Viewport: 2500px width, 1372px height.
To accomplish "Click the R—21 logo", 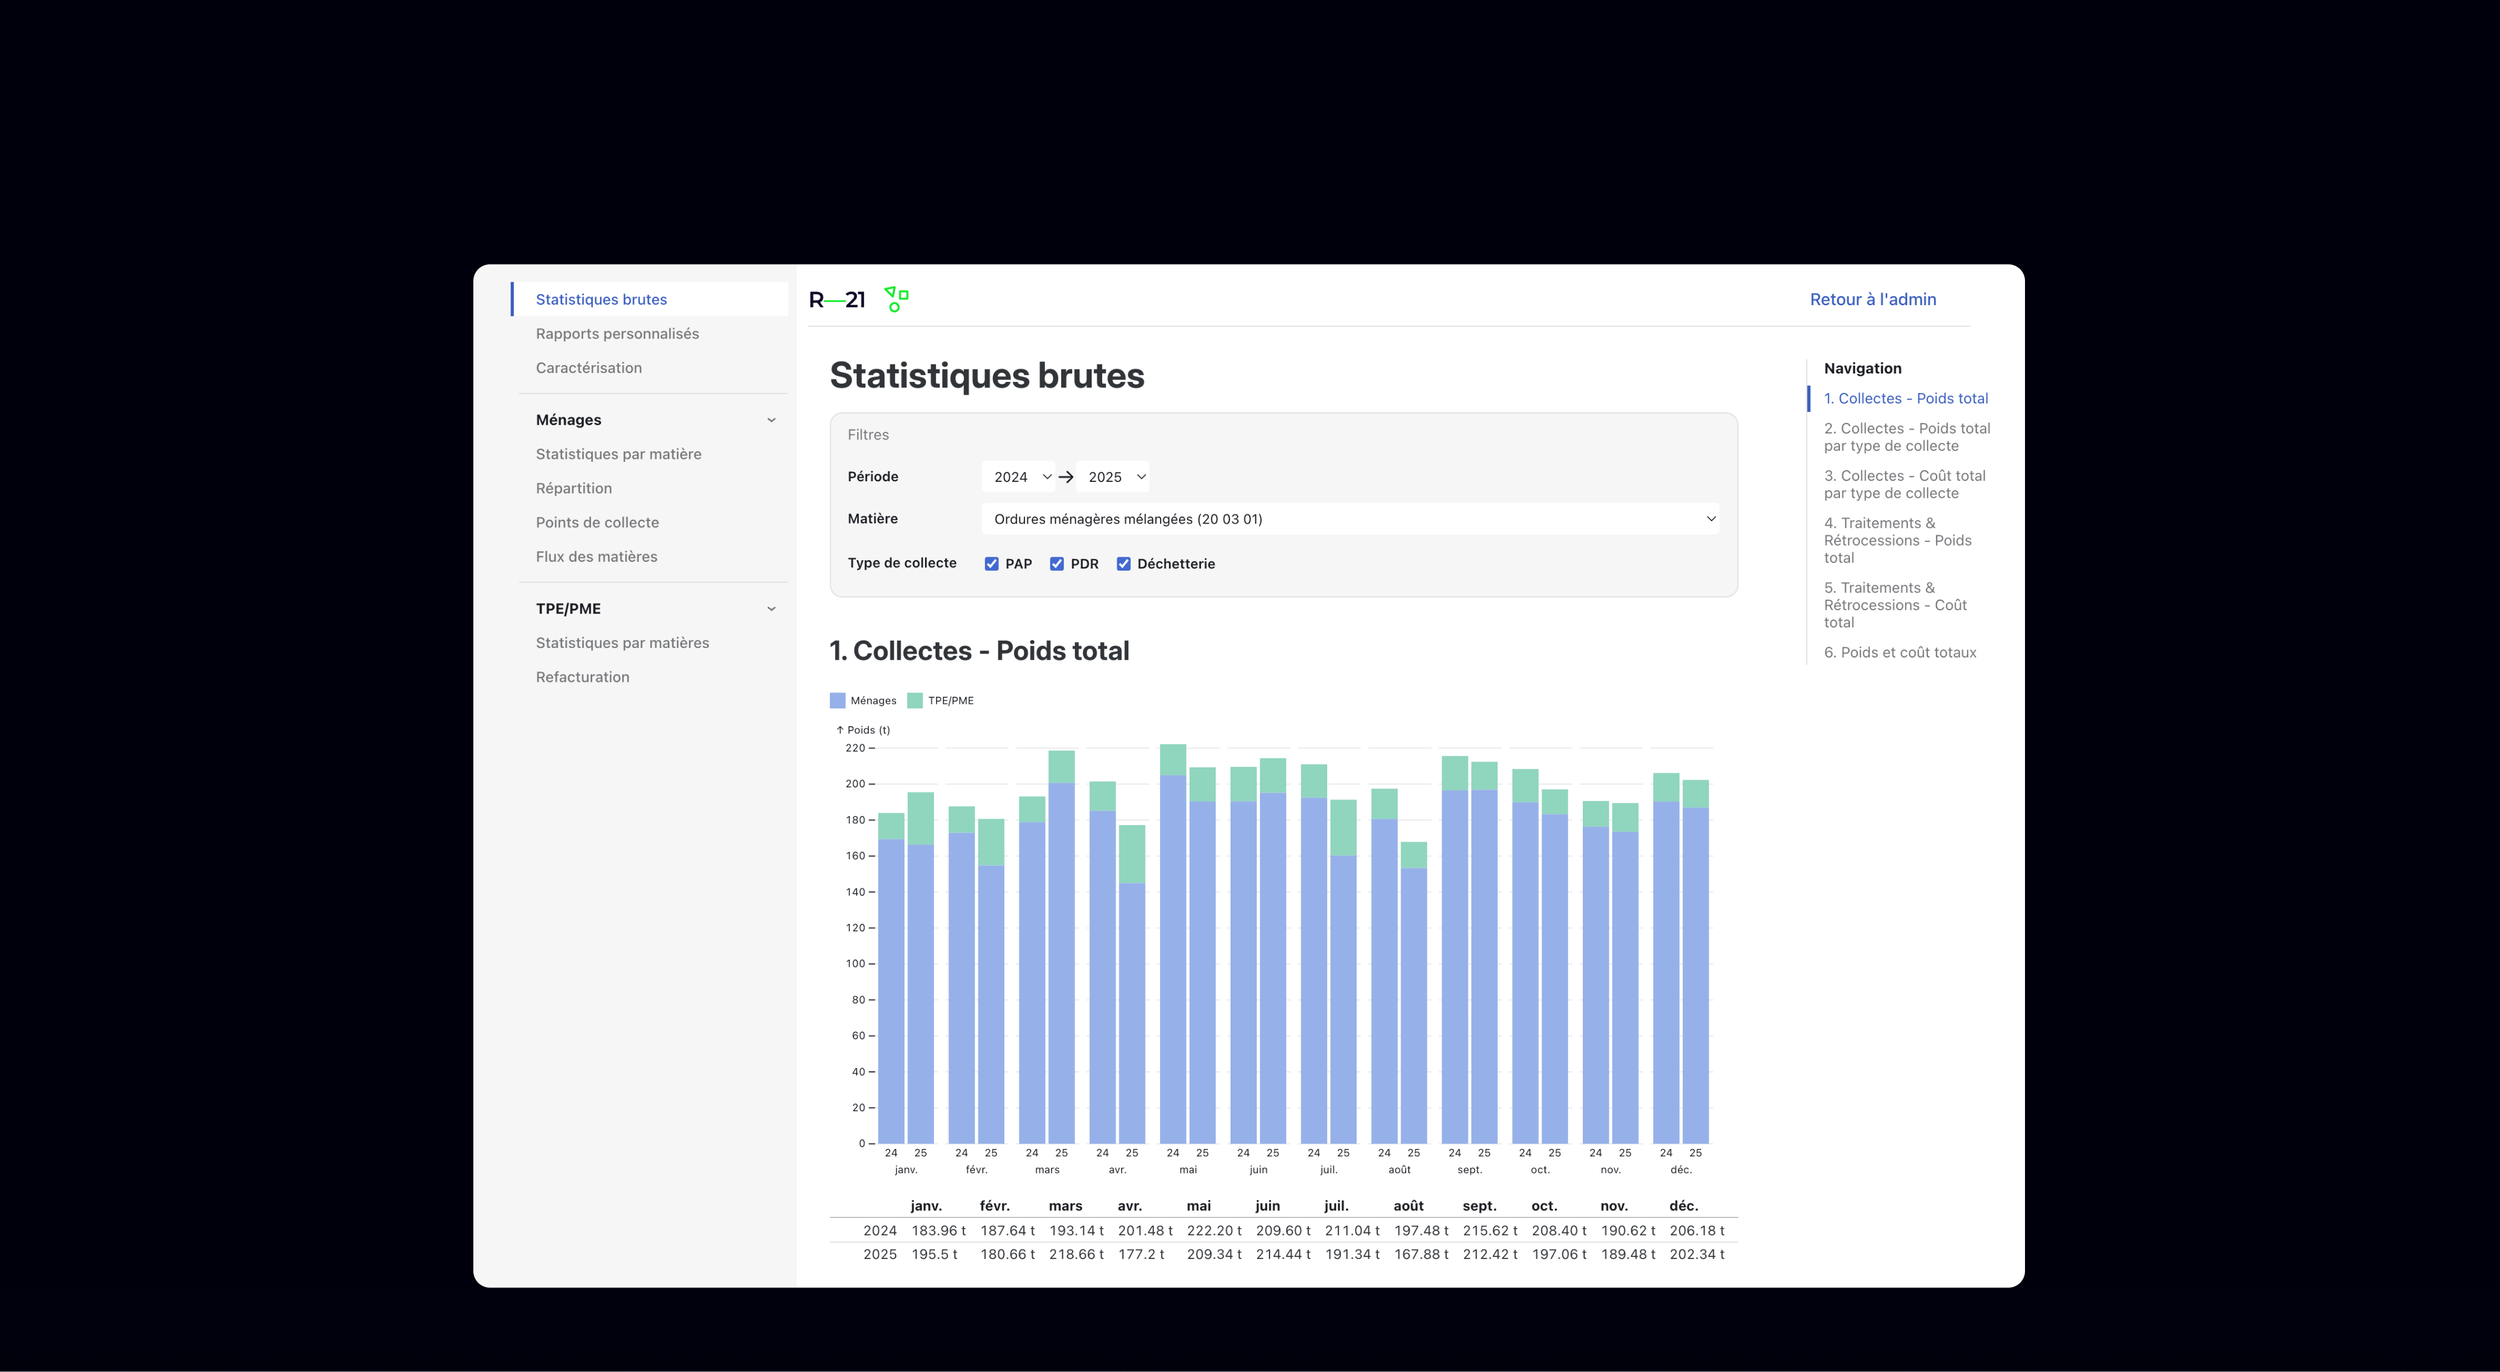I will click(836, 300).
